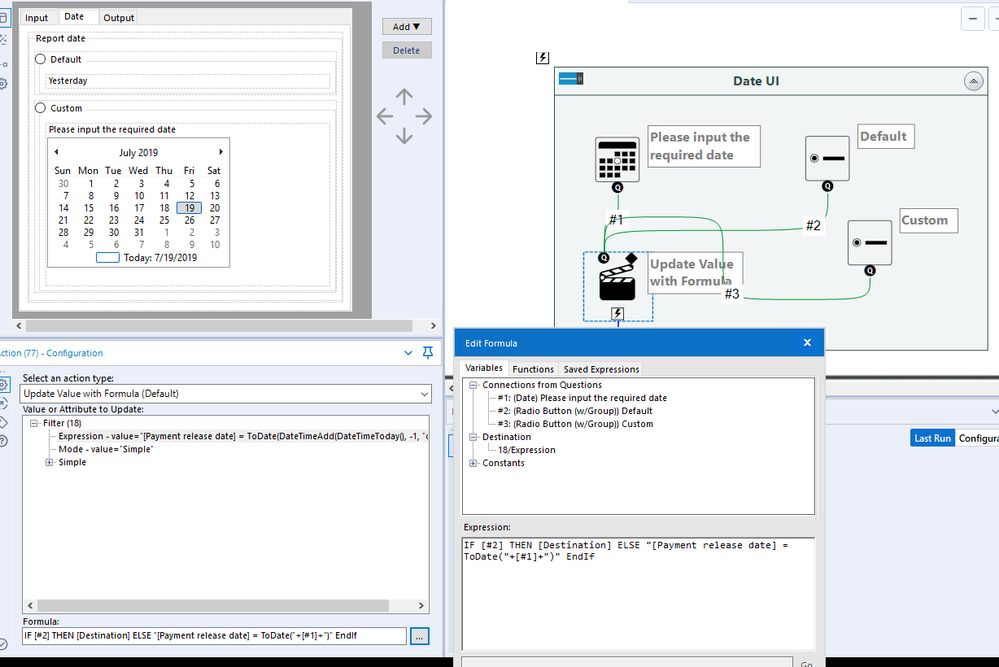Click the Delete button
The width and height of the screenshot is (999, 667).
(x=406, y=50)
